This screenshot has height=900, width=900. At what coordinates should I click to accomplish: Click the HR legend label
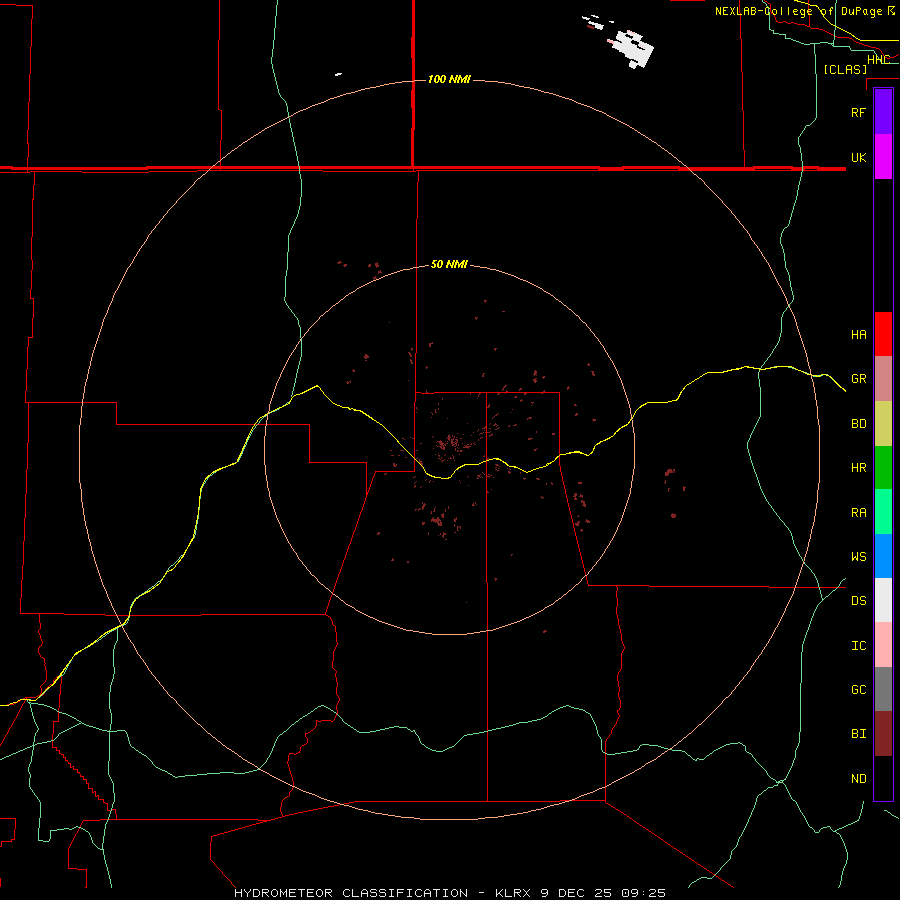[x=858, y=468]
